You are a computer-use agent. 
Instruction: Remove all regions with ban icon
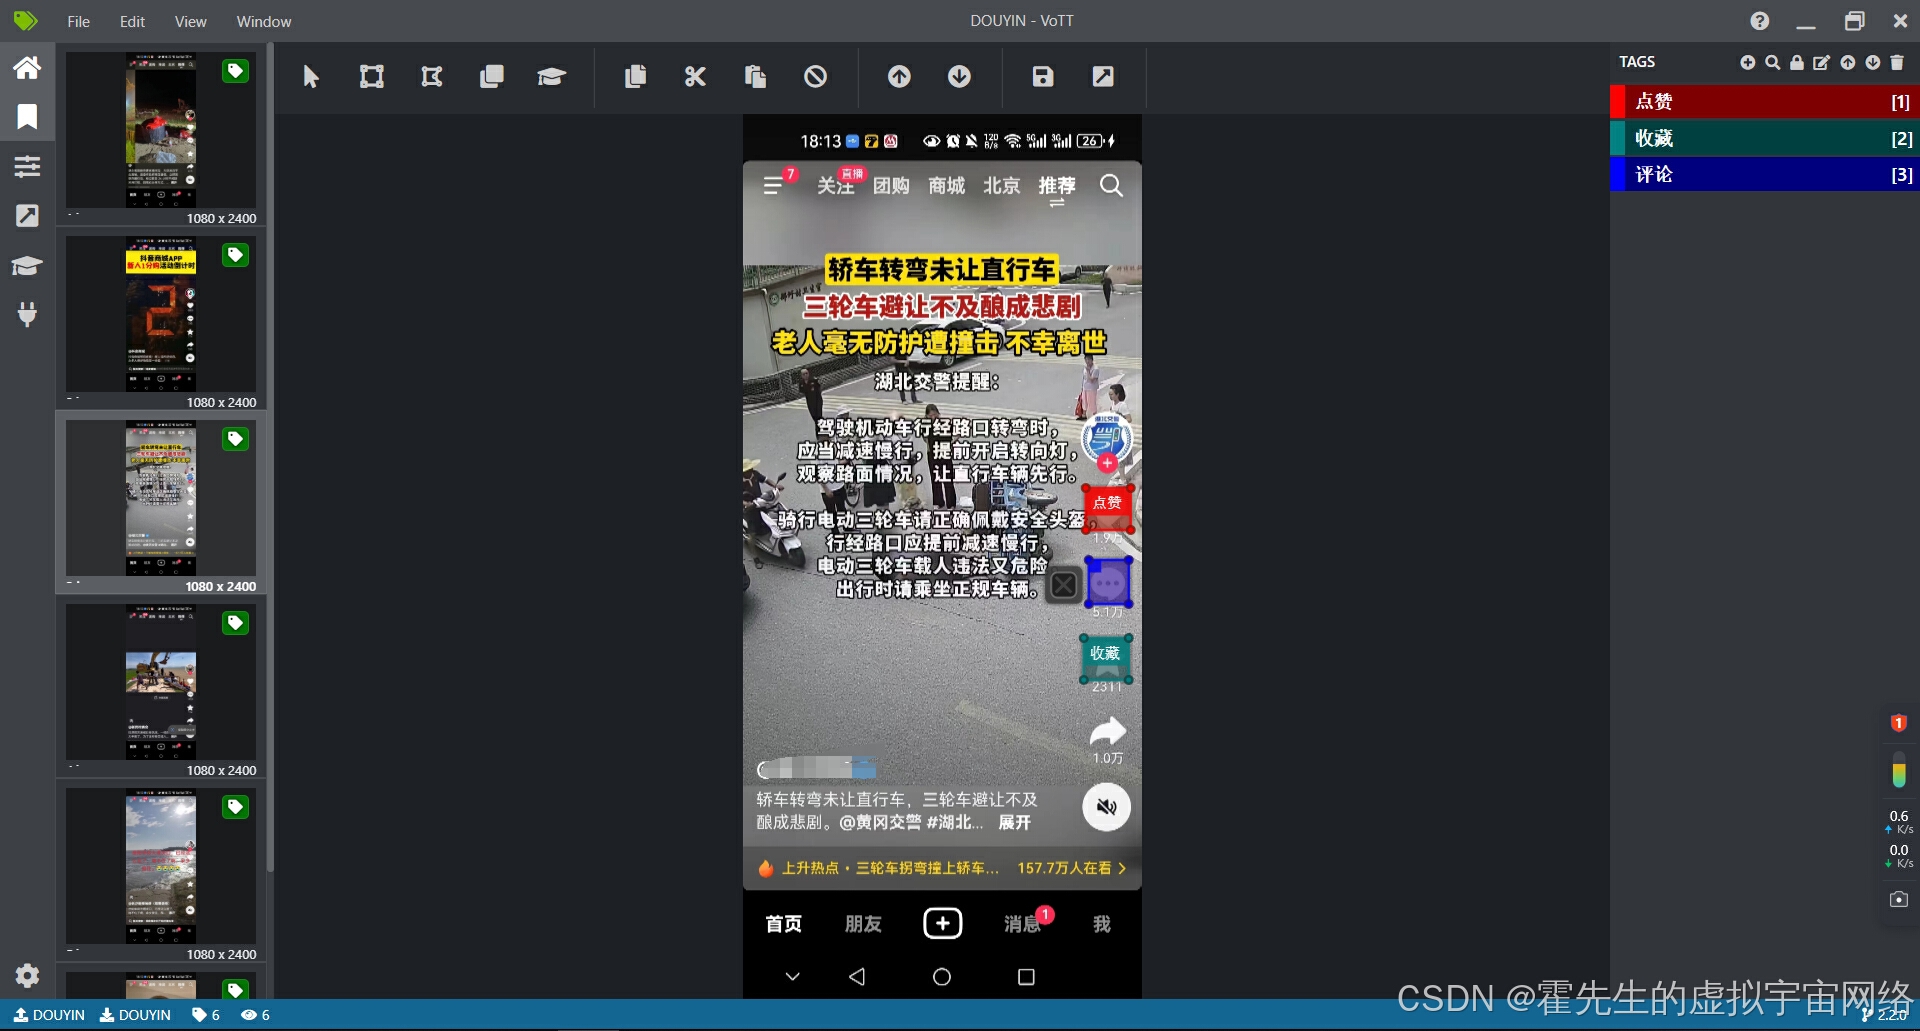click(816, 77)
